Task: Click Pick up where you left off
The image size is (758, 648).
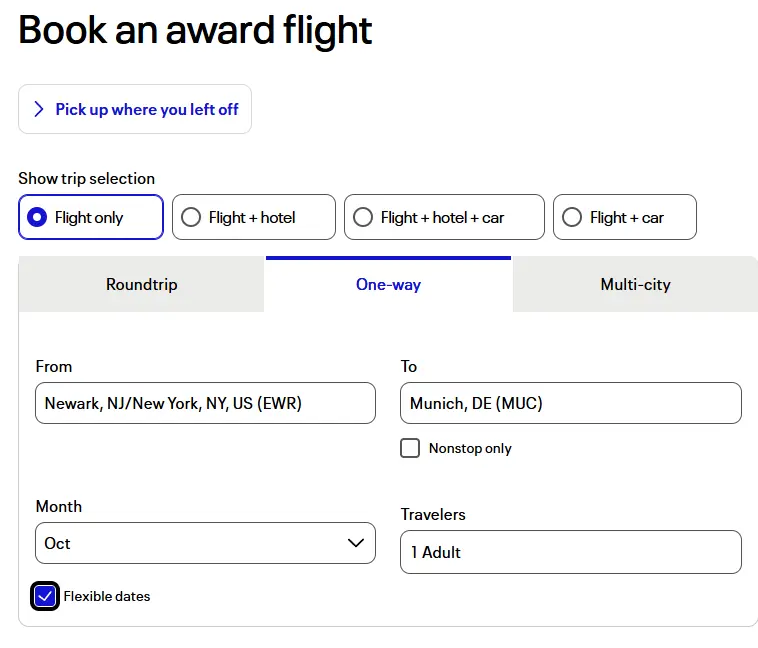Action: (x=146, y=109)
